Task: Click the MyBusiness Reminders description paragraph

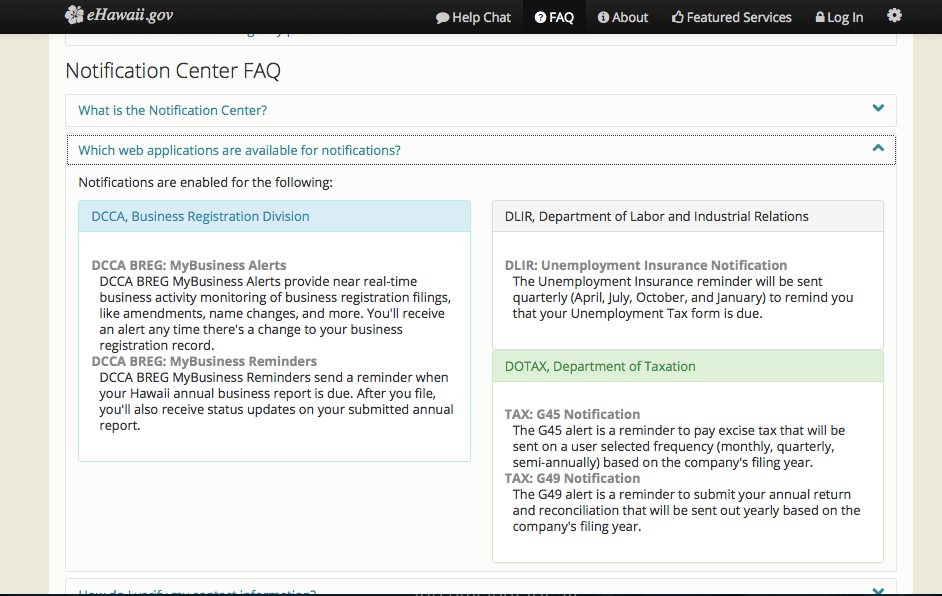Action: pyautogui.click(x=276, y=401)
